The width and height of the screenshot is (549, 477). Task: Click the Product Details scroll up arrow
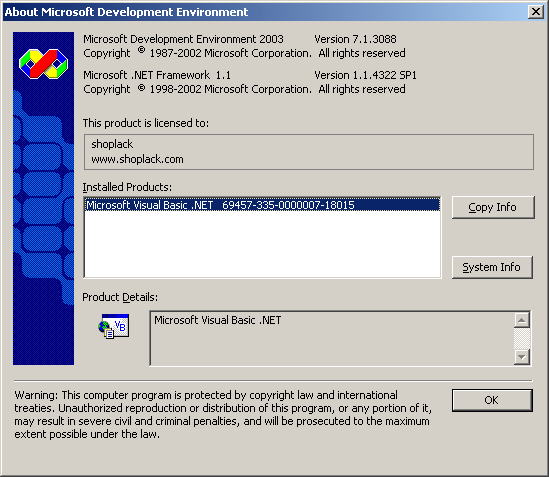point(522,320)
